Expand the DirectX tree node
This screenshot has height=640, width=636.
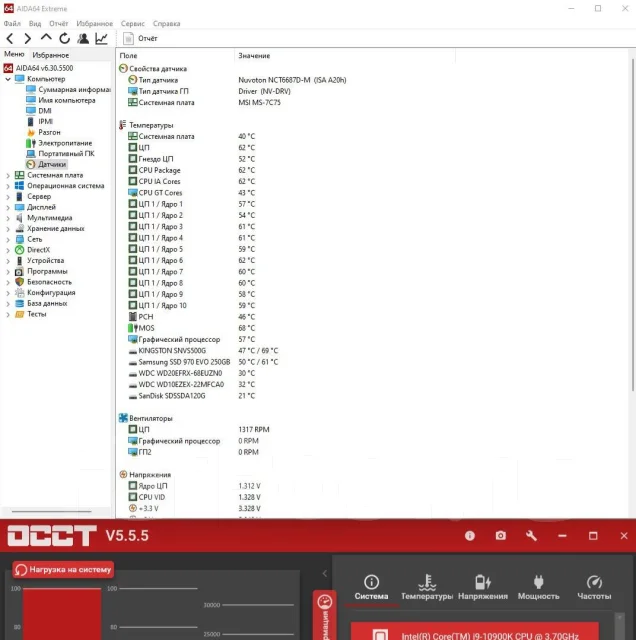point(8,250)
